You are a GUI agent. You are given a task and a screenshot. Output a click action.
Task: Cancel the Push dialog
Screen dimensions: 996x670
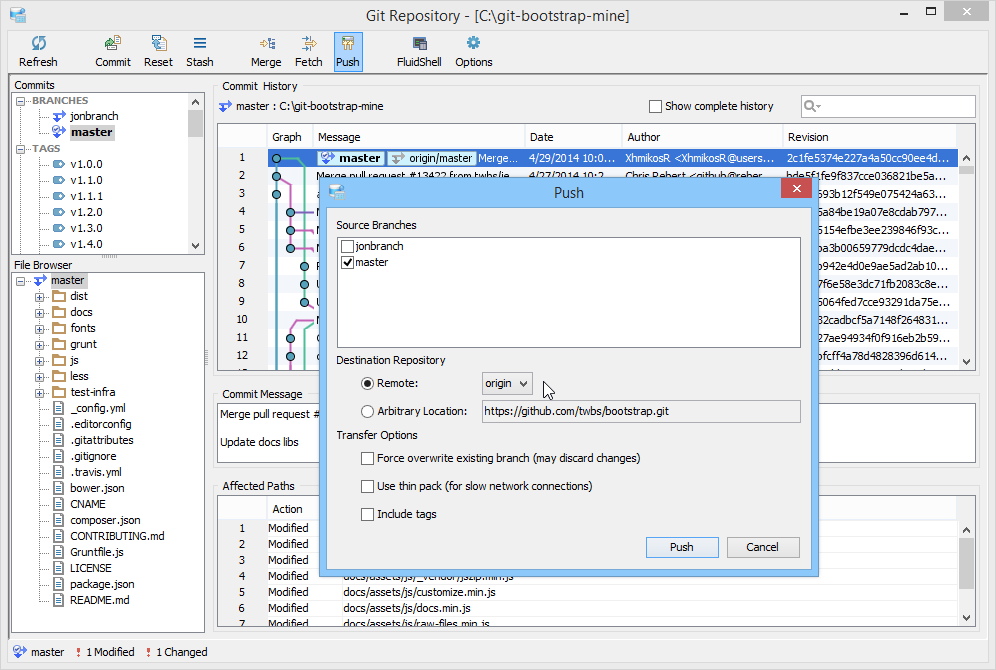click(x=762, y=547)
